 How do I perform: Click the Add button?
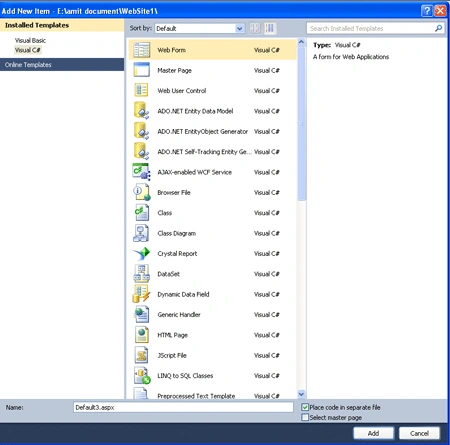373,433
